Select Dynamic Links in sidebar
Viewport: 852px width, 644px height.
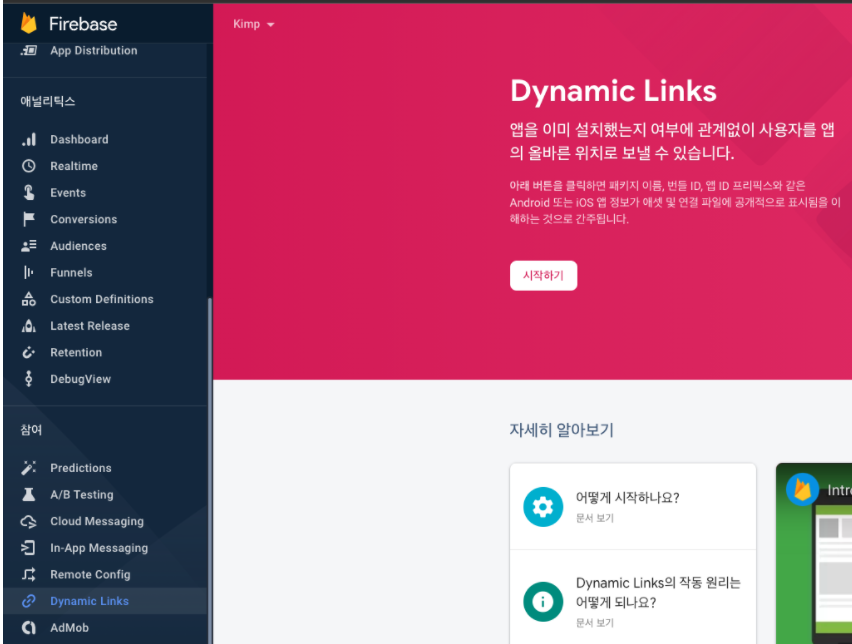click(x=104, y=601)
